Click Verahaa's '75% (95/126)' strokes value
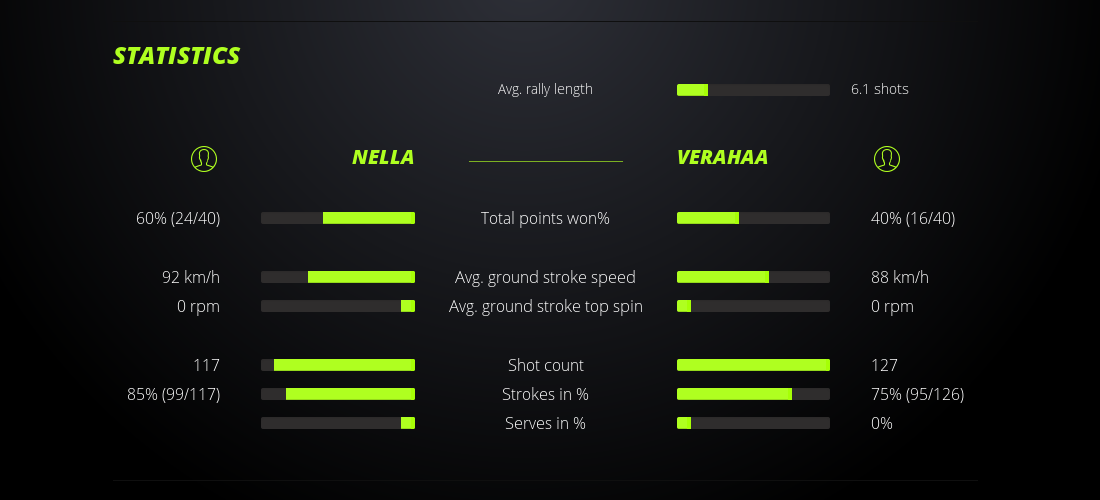Viewport: 1100px width, 500px height. [917, 394]
